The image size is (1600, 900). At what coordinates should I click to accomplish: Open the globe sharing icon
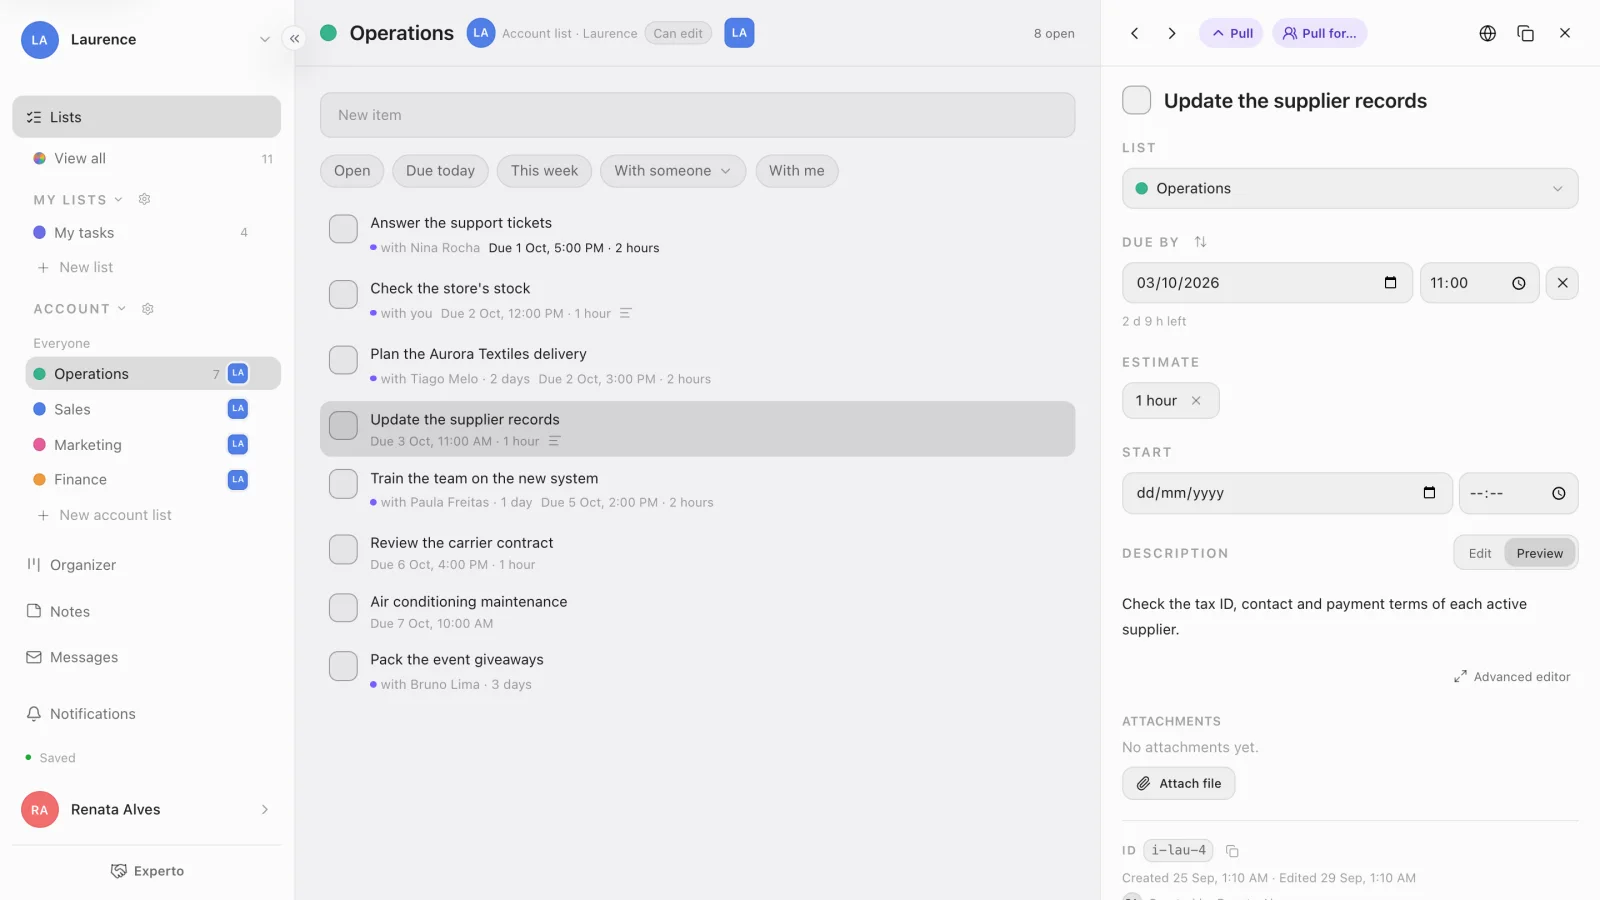1488,33
